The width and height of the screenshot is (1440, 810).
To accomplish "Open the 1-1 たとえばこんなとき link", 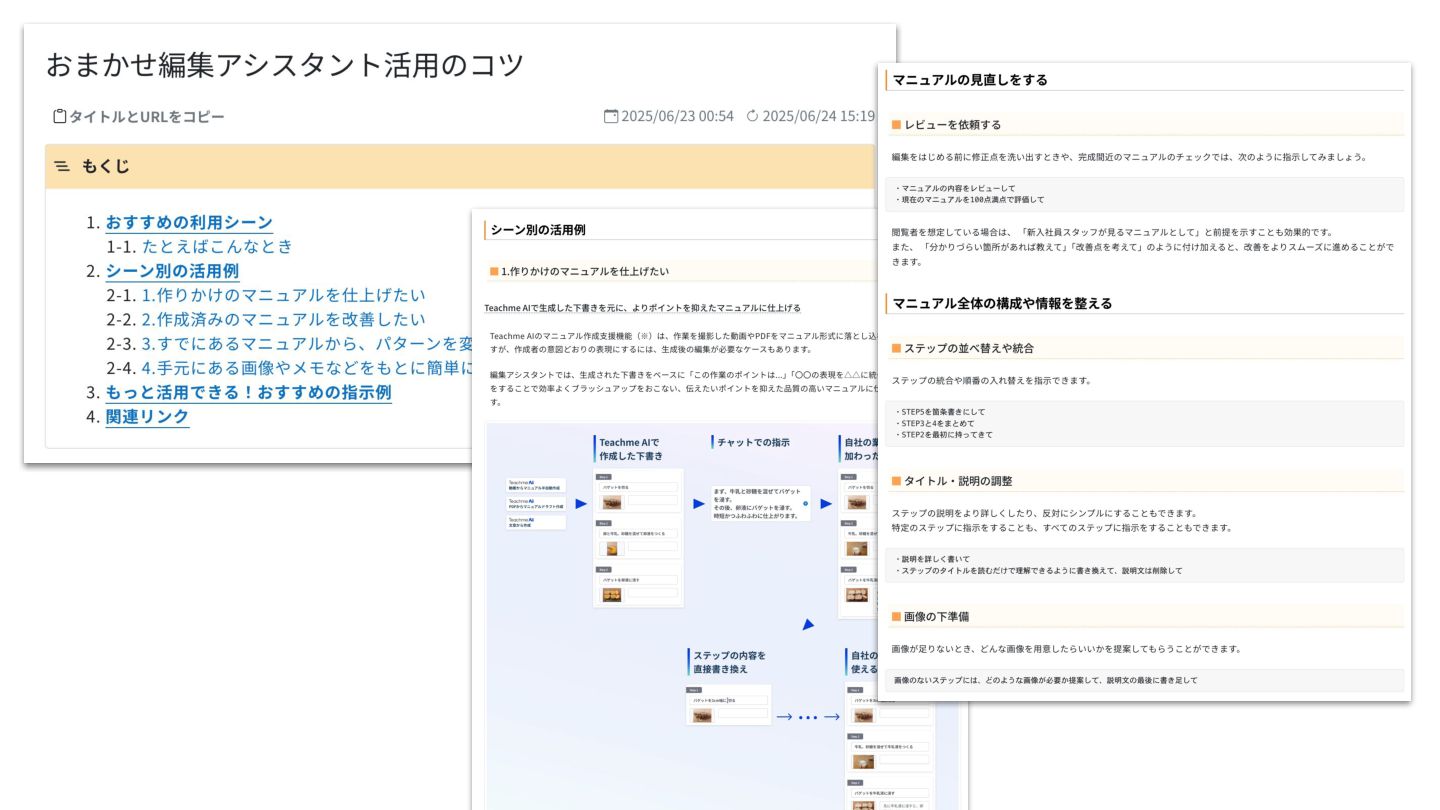I will pyautogui.click(x=217, y=246).
